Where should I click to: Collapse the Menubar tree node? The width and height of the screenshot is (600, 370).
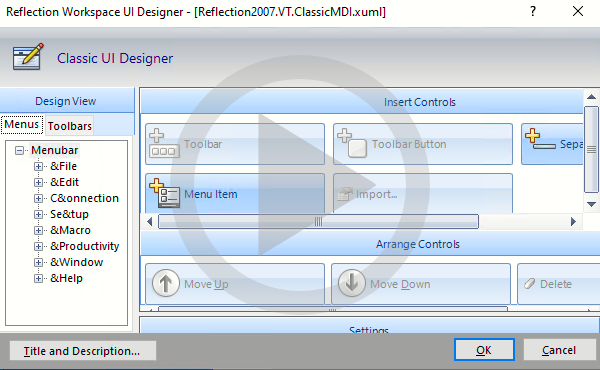[20, 150]
